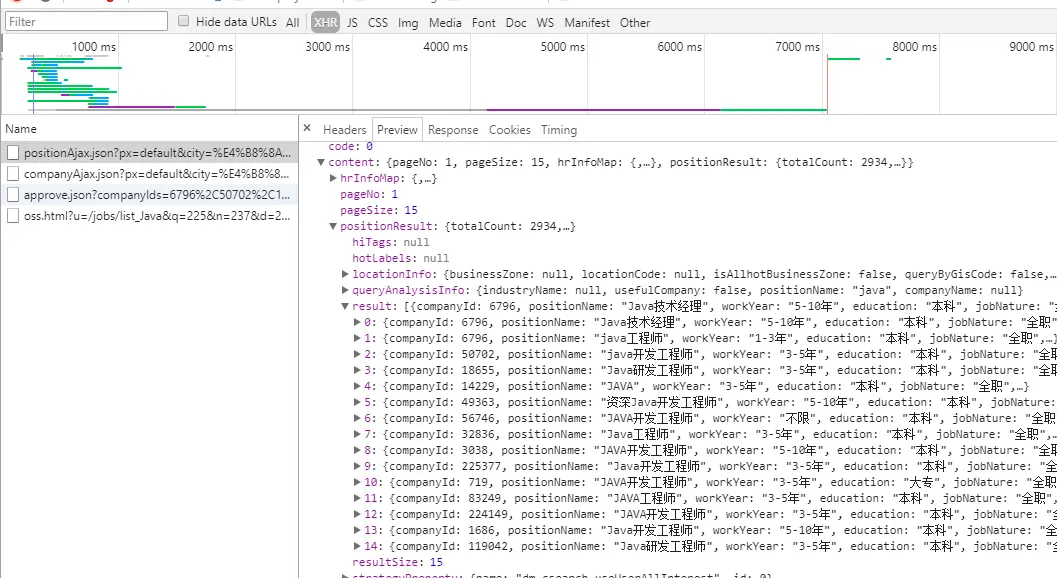Expand result item 8 companyId 3038

[x=357, y=451]
